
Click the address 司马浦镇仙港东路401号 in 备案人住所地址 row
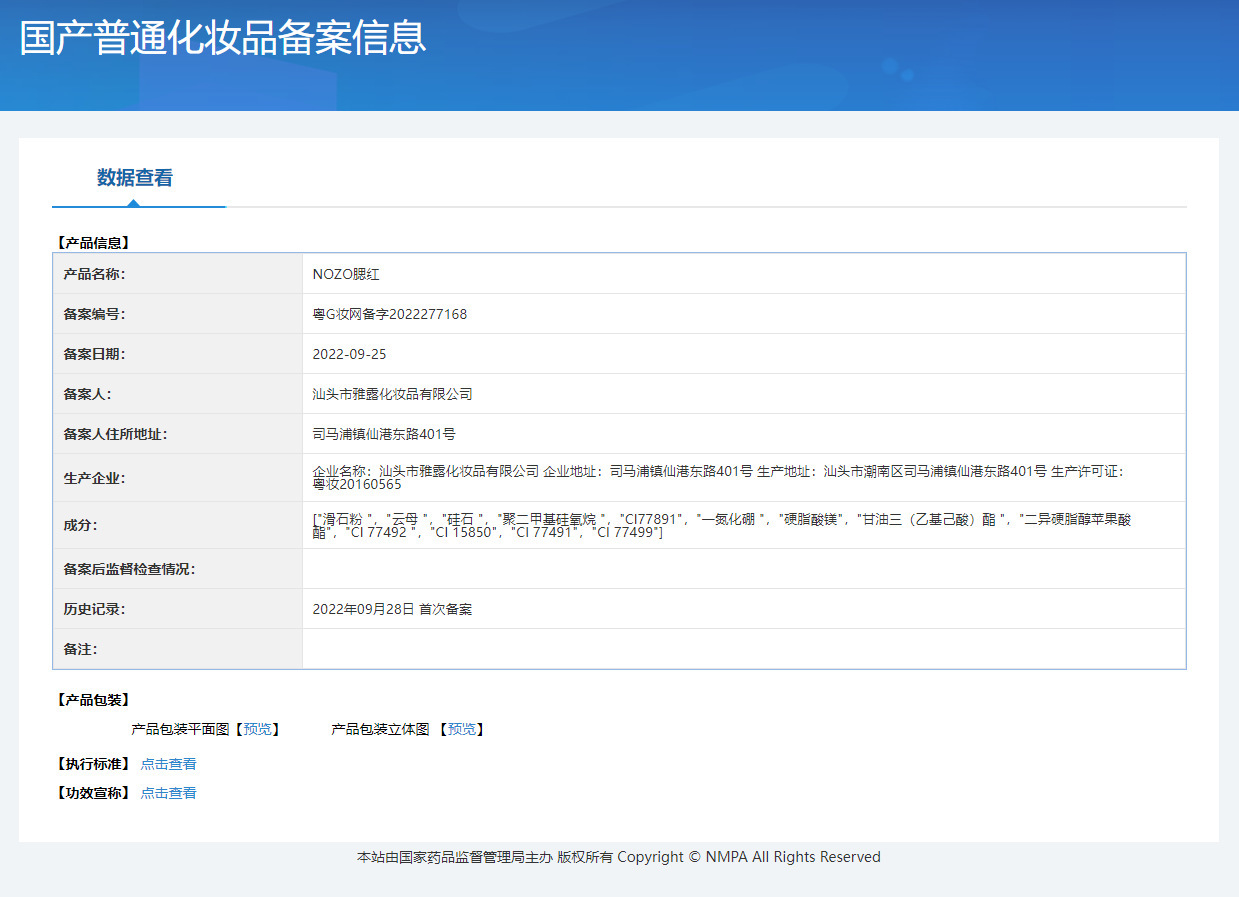(384, 434)
